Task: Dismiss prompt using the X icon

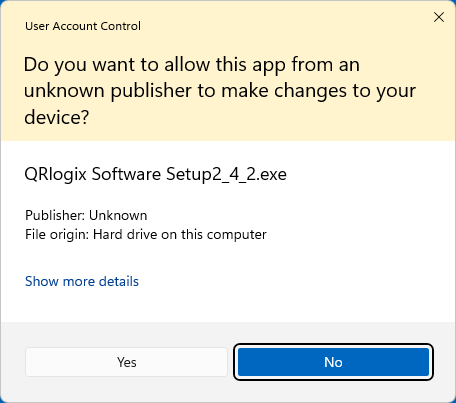Action: (x=439, y=17)
